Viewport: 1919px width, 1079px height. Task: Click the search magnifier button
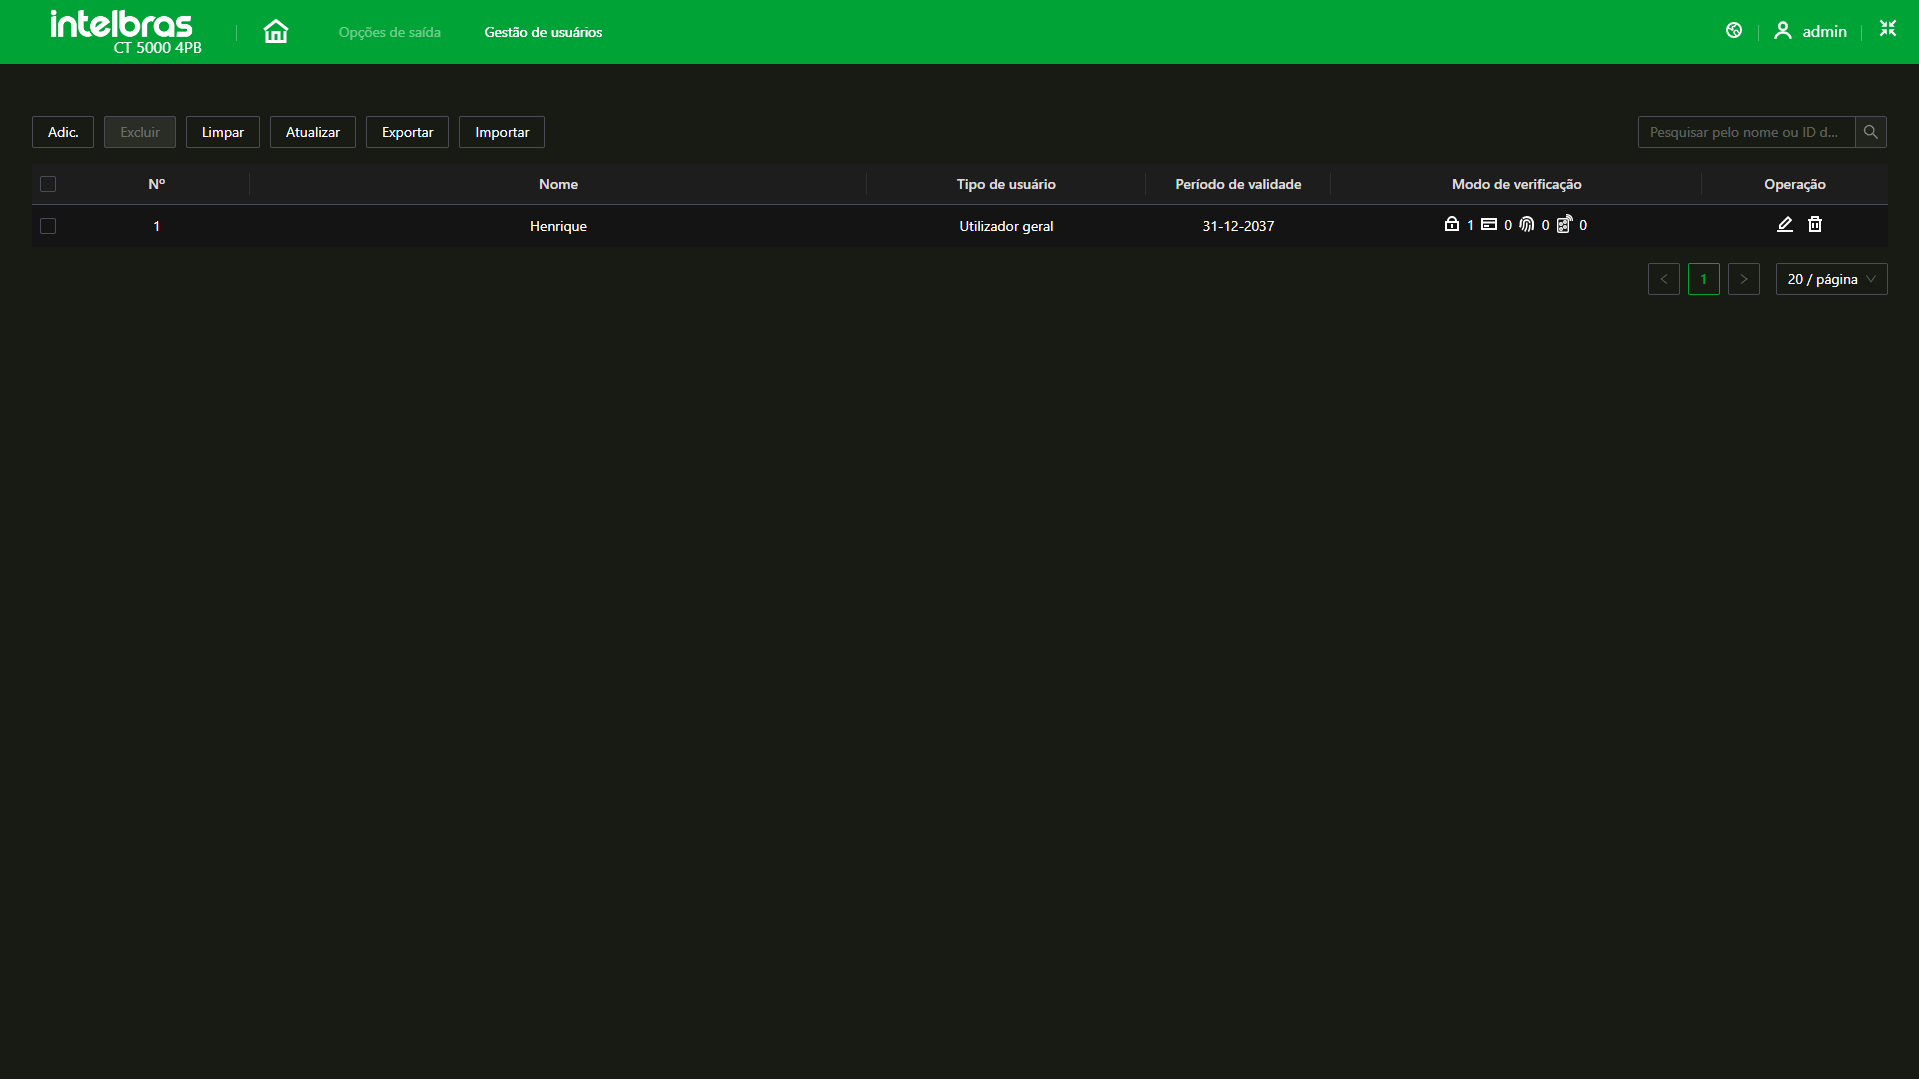[x=1870, y=132]
